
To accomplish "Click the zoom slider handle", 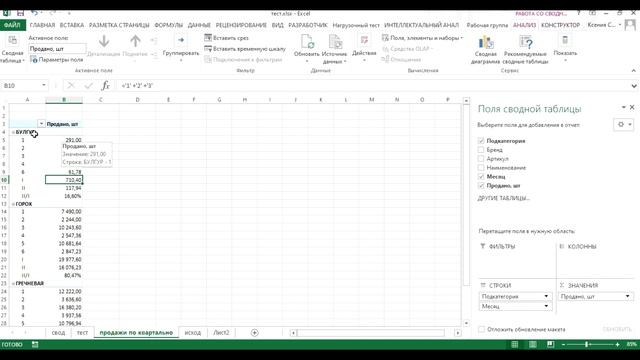I will [x=587, y=344].
